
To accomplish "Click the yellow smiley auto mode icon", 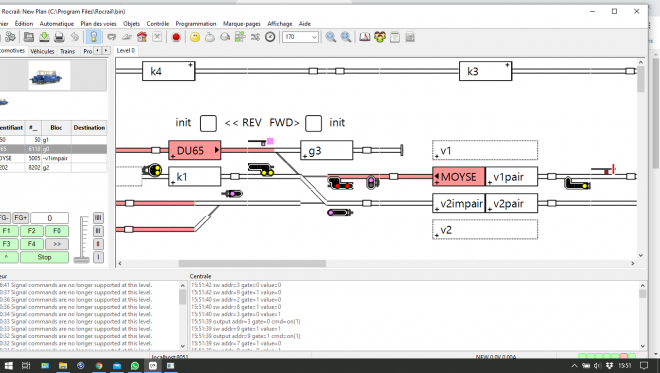I will tap(195, 37).
